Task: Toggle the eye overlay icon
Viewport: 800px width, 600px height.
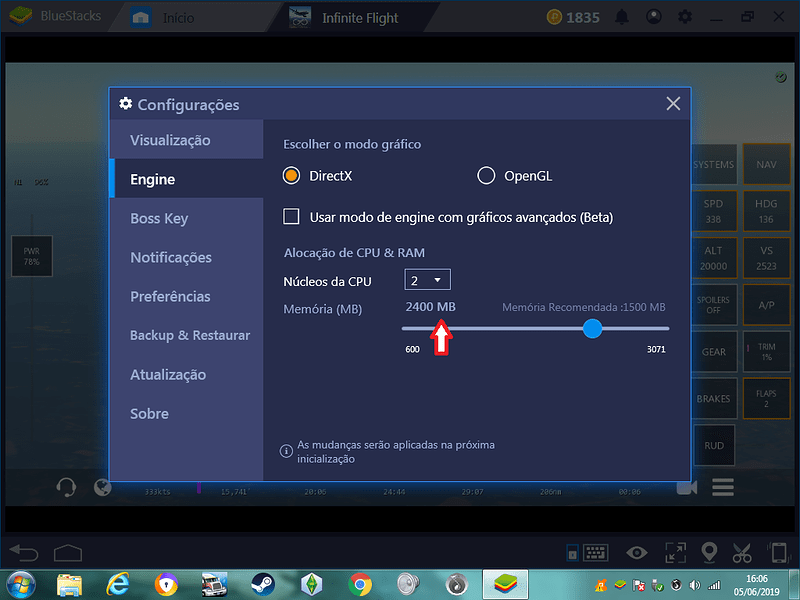Action: coord(637,553)
